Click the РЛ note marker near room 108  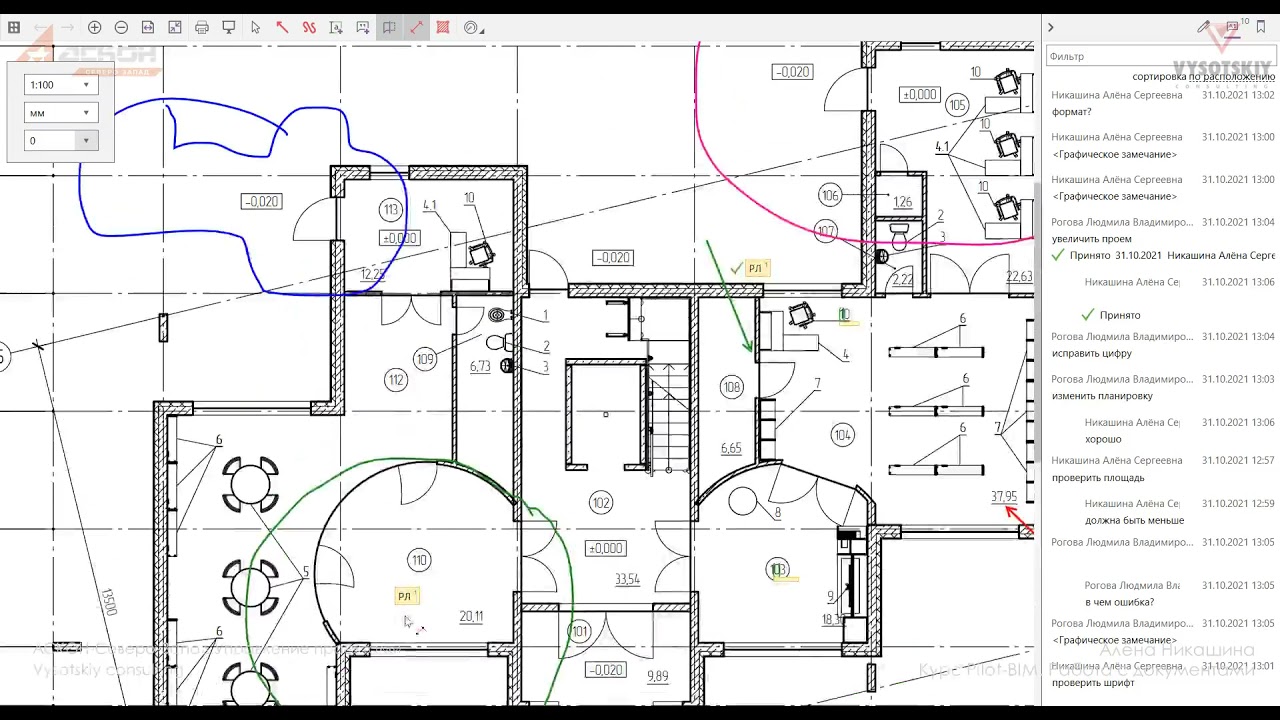click(x=758, y=268)
